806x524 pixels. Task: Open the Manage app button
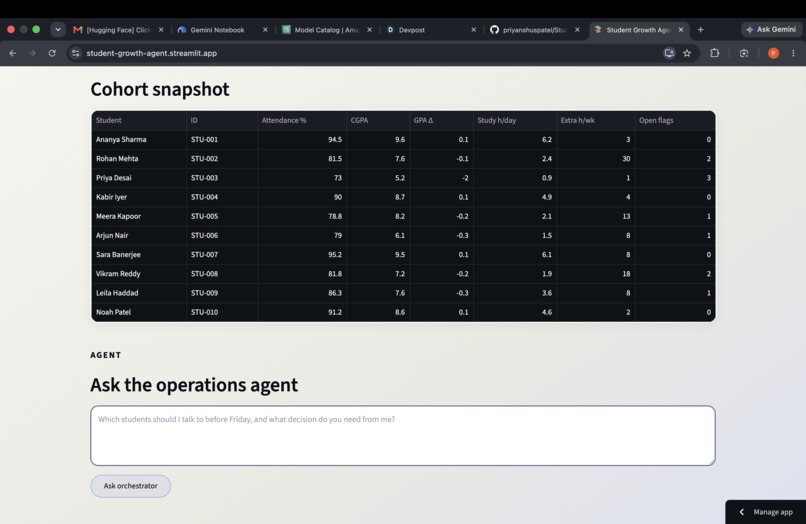coord(766,512)
